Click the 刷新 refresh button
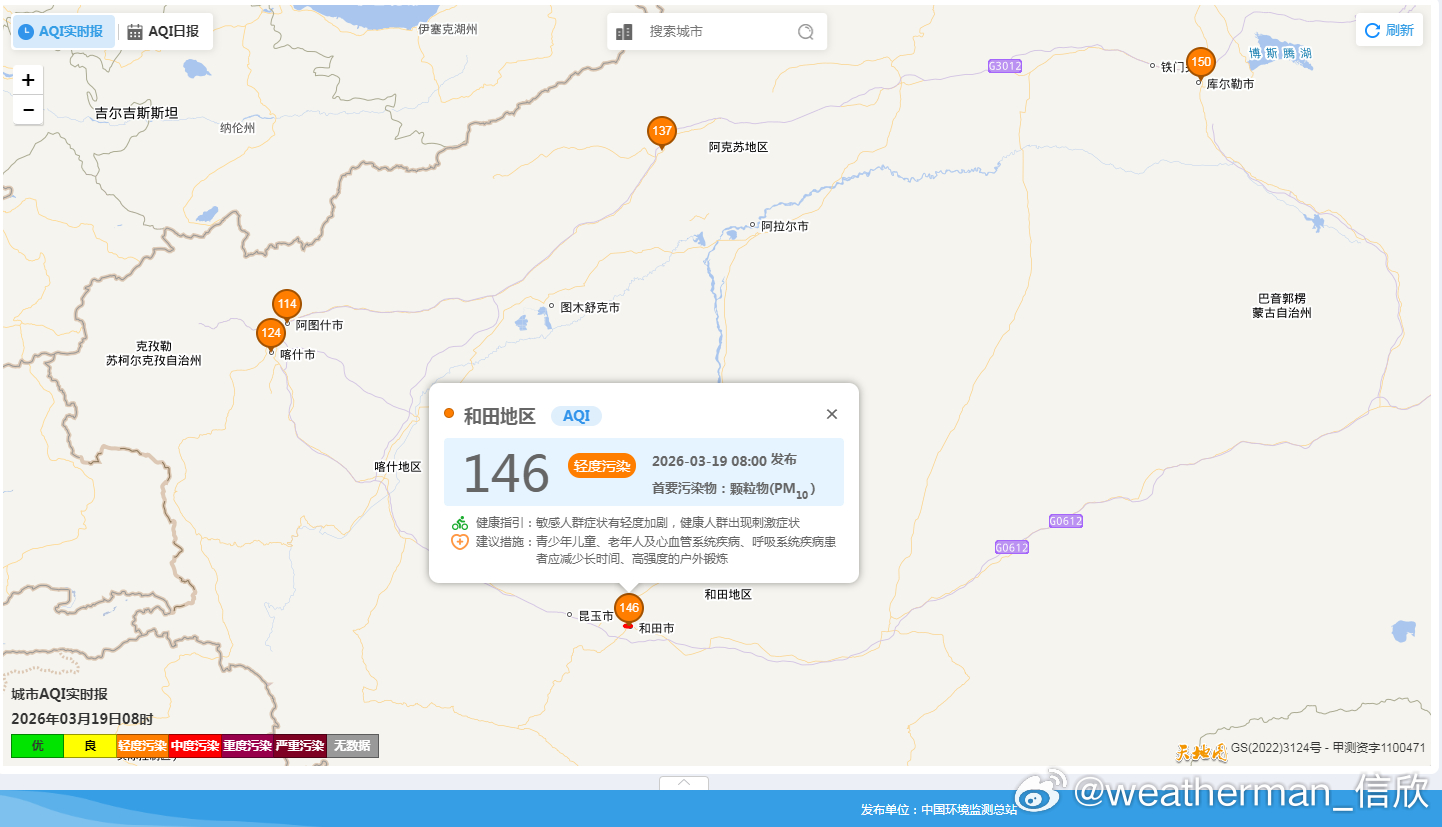 click(1389, 29)
